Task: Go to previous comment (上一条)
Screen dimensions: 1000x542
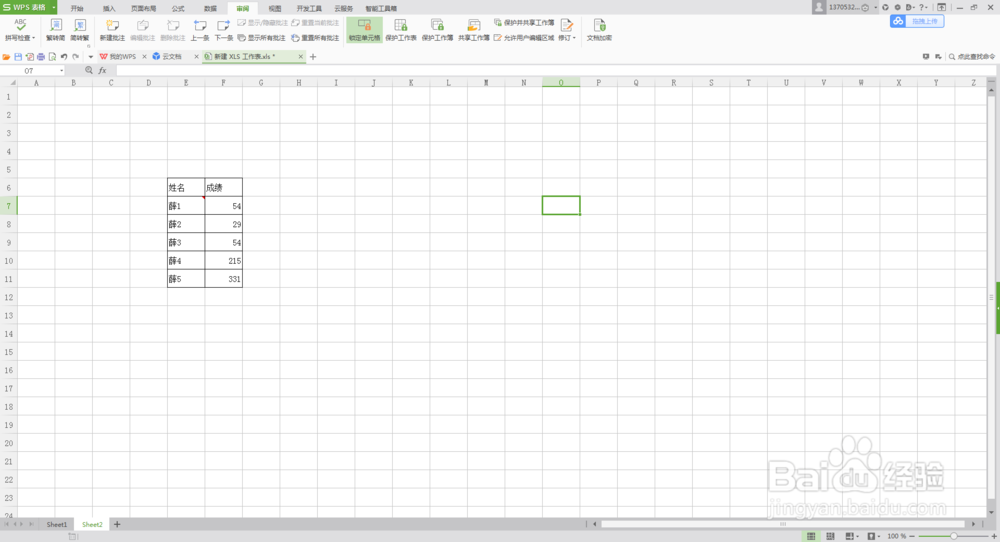Action: [200, 29]
